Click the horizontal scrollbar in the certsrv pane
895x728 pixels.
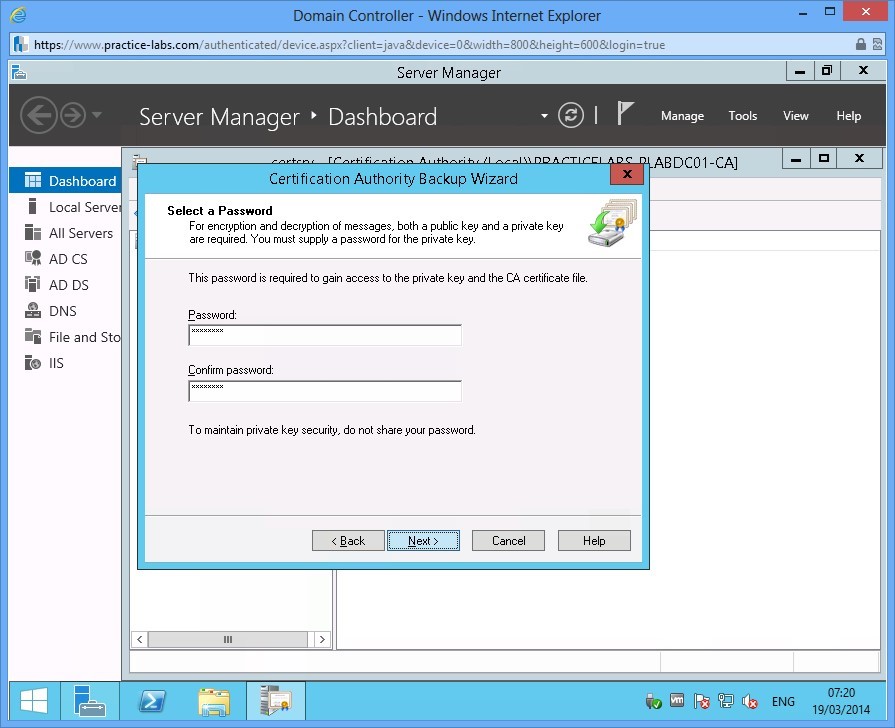click(x=229, y=639)
